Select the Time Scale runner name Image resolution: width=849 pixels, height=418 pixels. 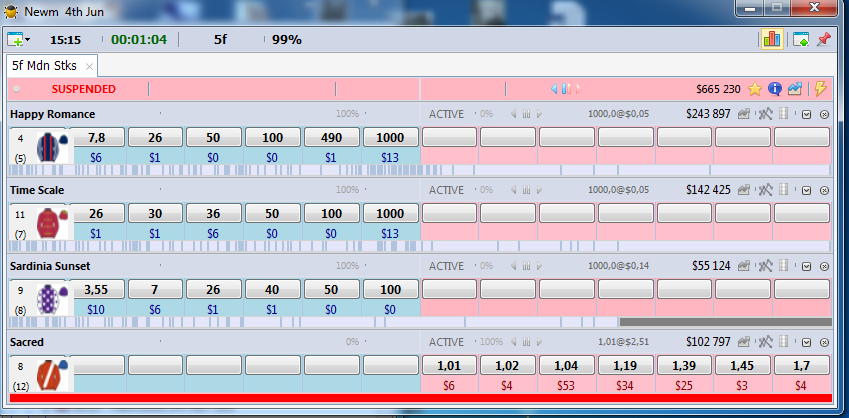37,190
